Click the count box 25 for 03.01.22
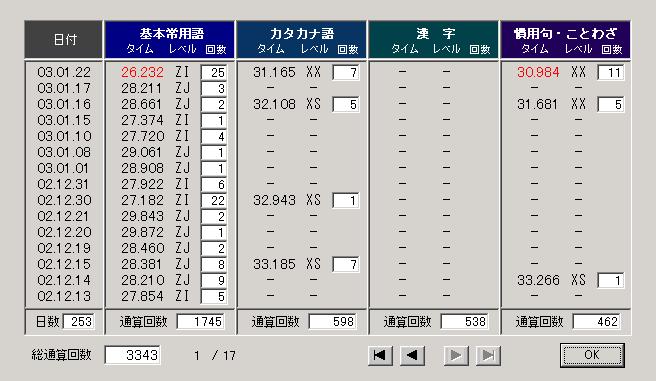656x381 pixels. (x=214, y=72)
